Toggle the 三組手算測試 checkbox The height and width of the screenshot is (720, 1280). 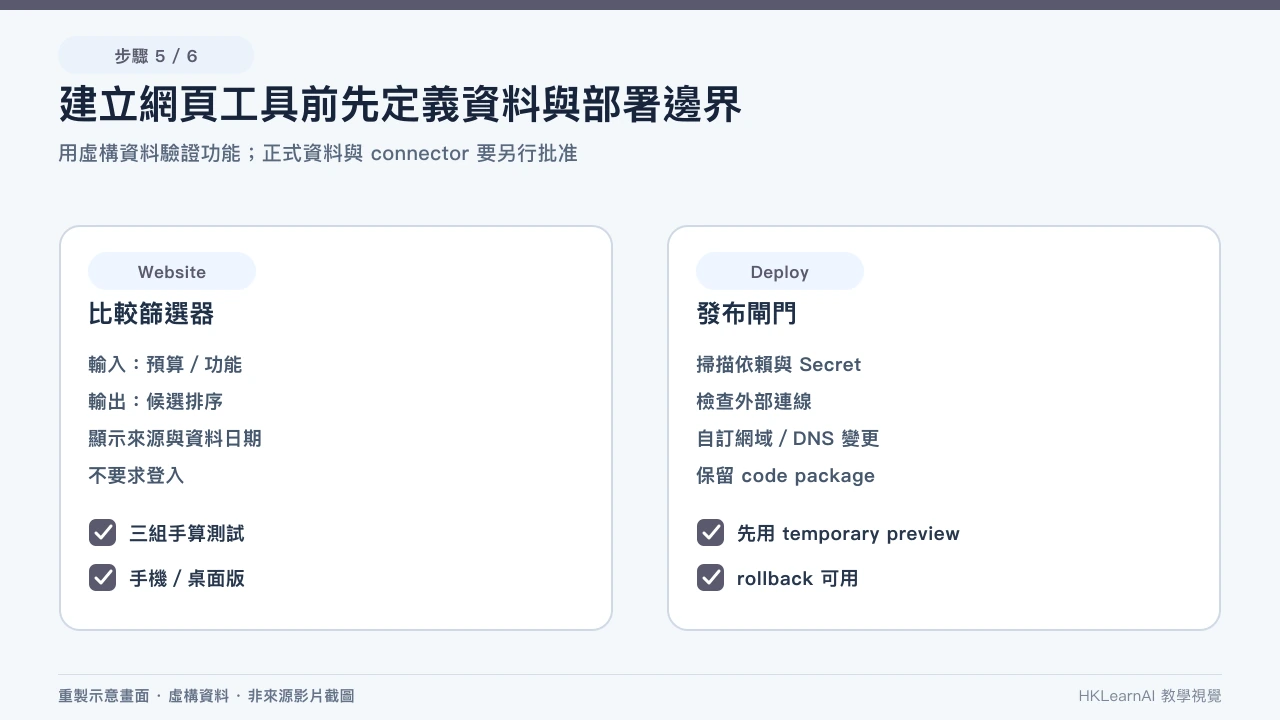(103, 532)
